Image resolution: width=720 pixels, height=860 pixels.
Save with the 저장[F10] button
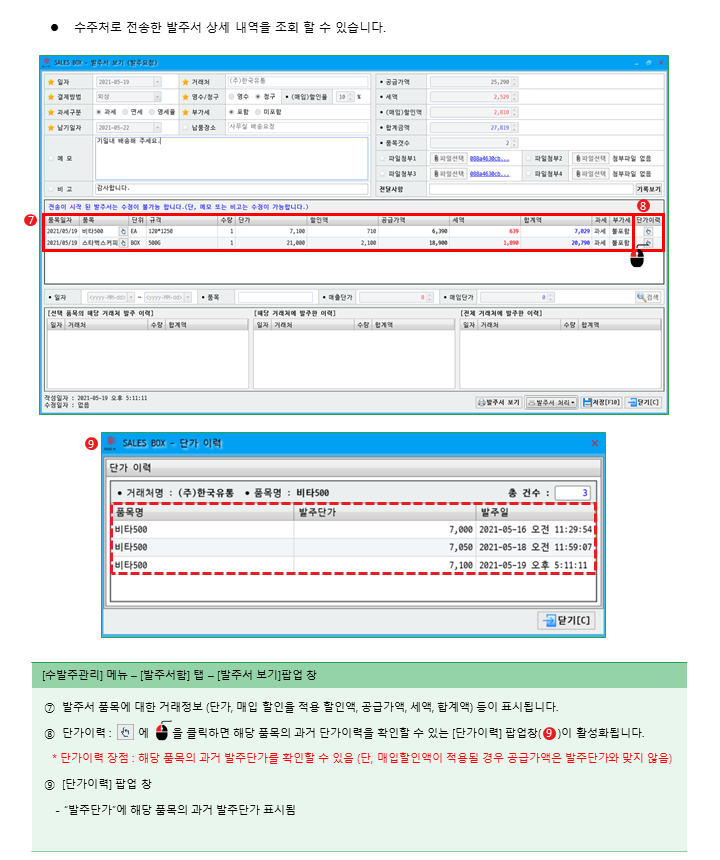pos(601,403)
